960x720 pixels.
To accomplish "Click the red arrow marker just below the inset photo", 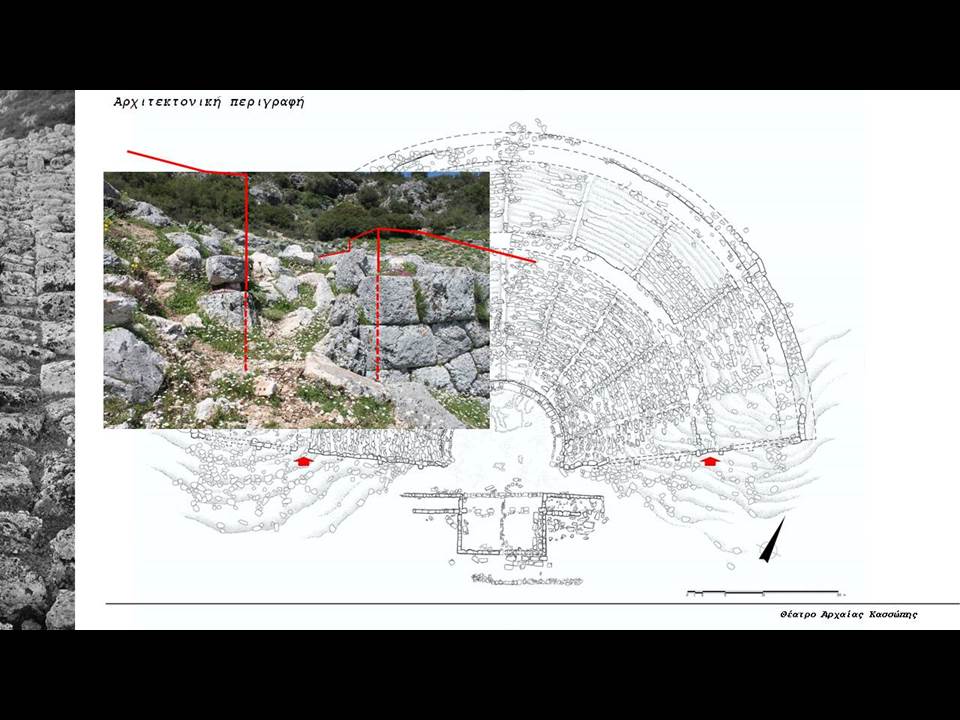I will [304, 461].
